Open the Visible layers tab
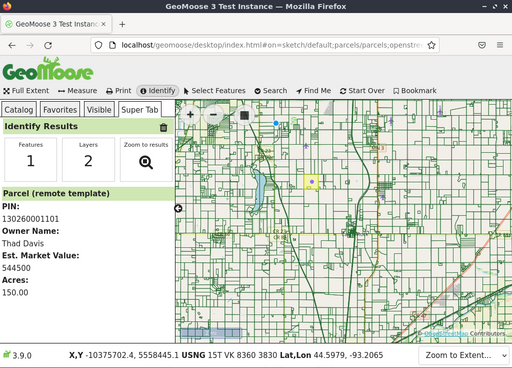This screenshot has width=512, height=368. 99,110
